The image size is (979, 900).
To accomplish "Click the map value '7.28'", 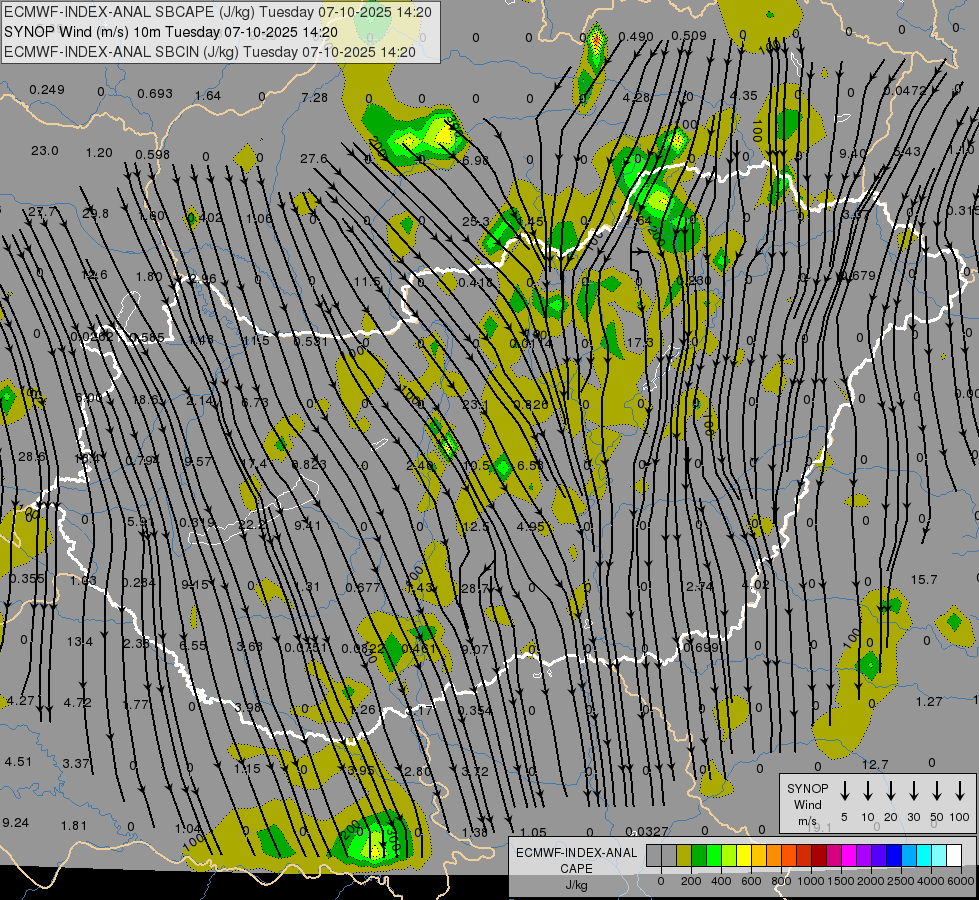I will click(x=314, y=97).
